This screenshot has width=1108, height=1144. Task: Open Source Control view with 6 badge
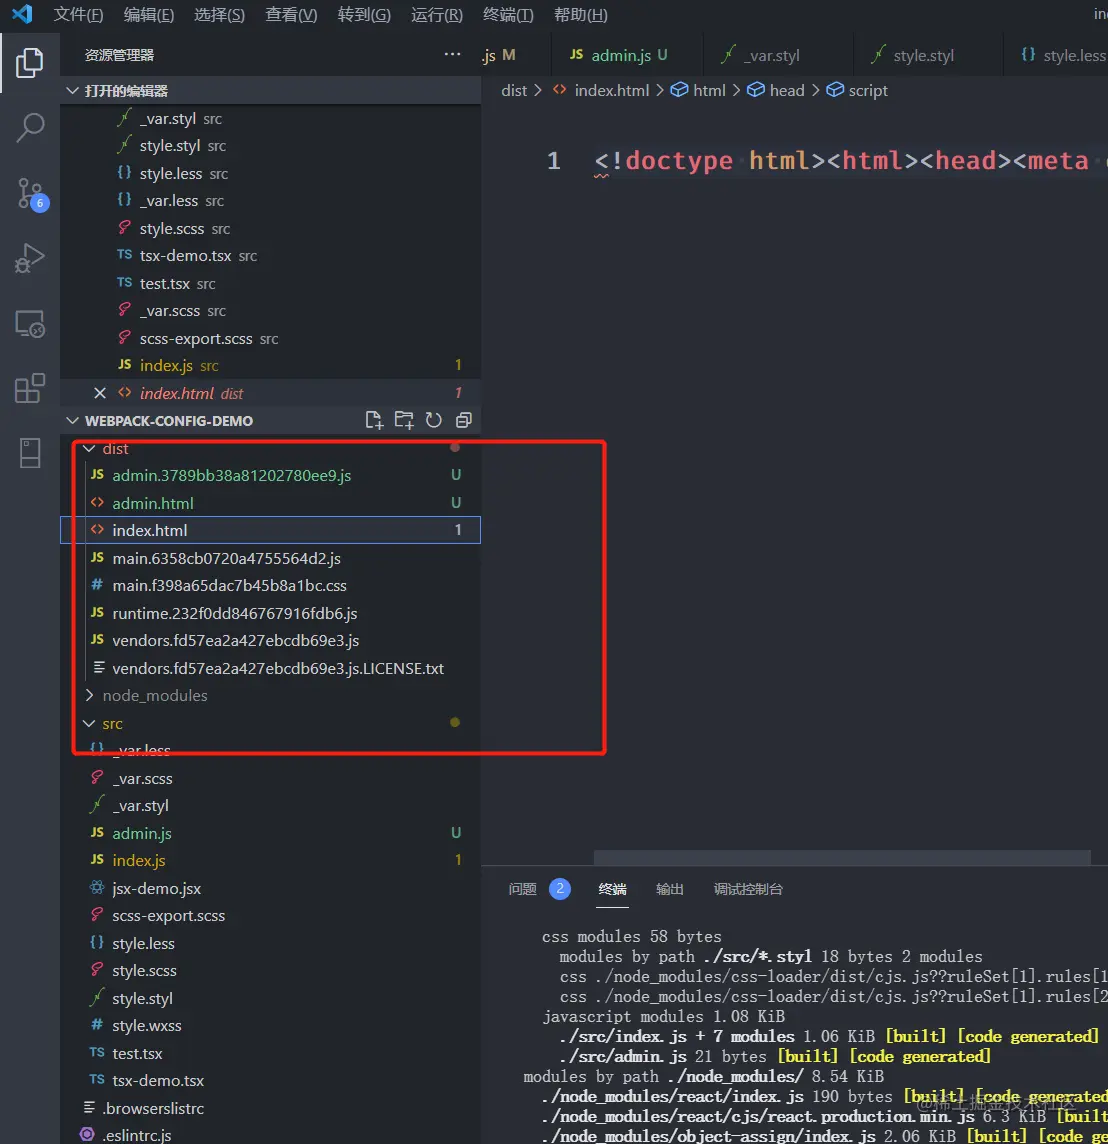coord(31,194)
